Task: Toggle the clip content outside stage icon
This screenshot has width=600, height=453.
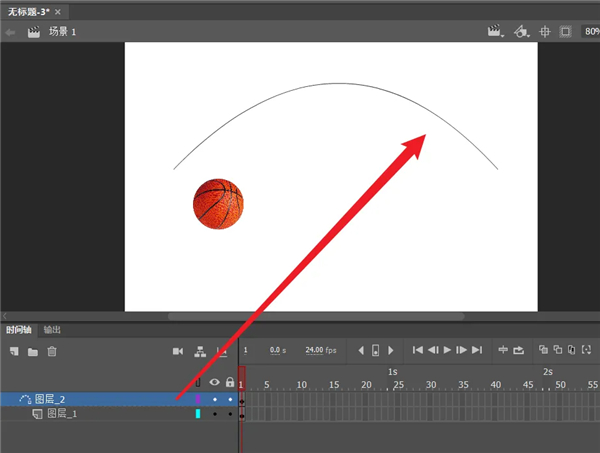Action: (565, 32)
